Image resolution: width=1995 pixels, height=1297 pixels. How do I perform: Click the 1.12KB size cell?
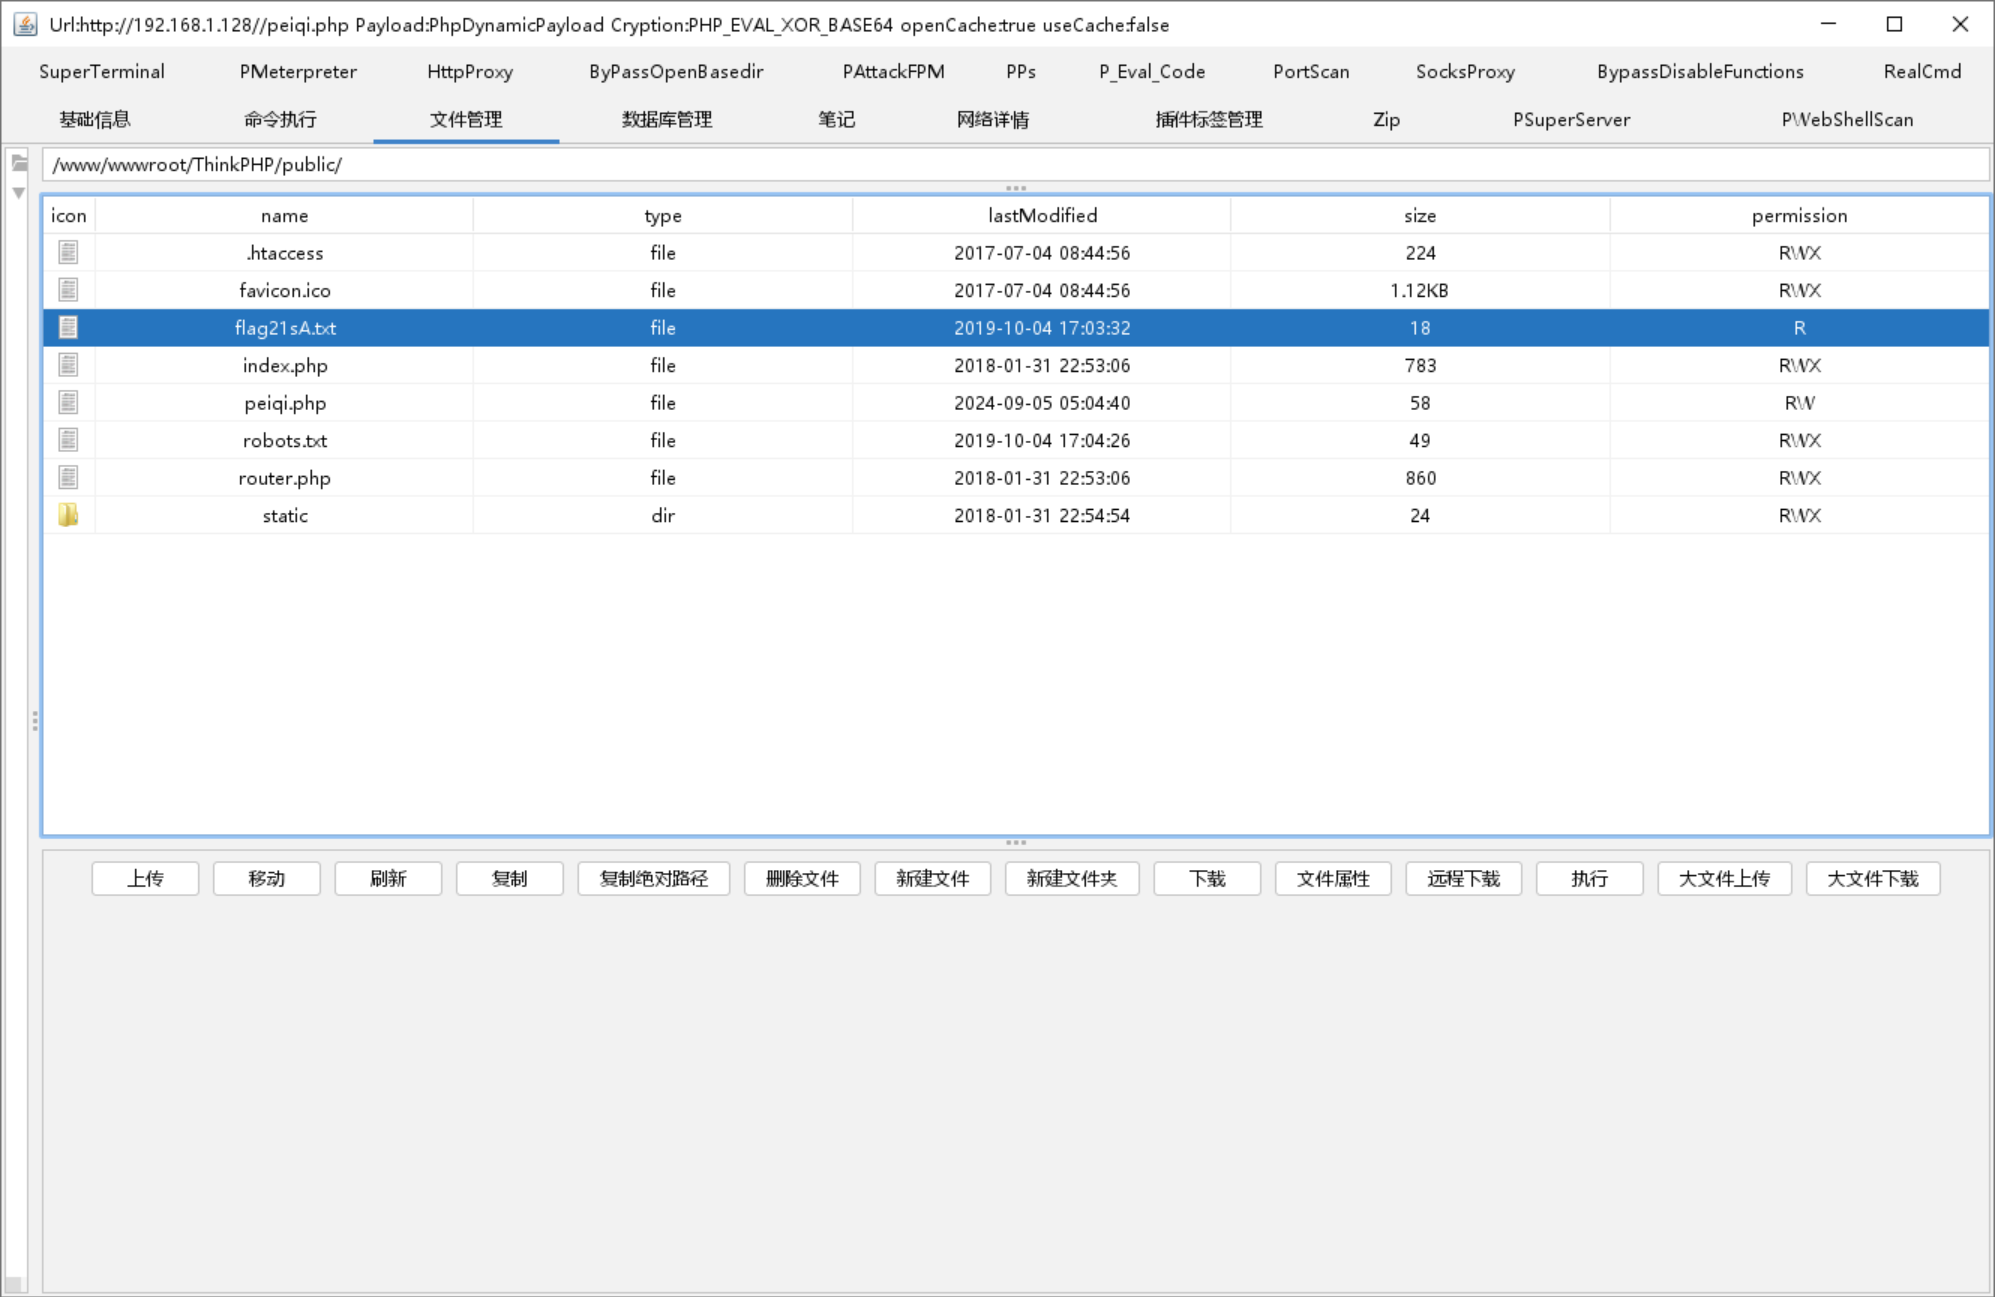(x=1419, y=291)
